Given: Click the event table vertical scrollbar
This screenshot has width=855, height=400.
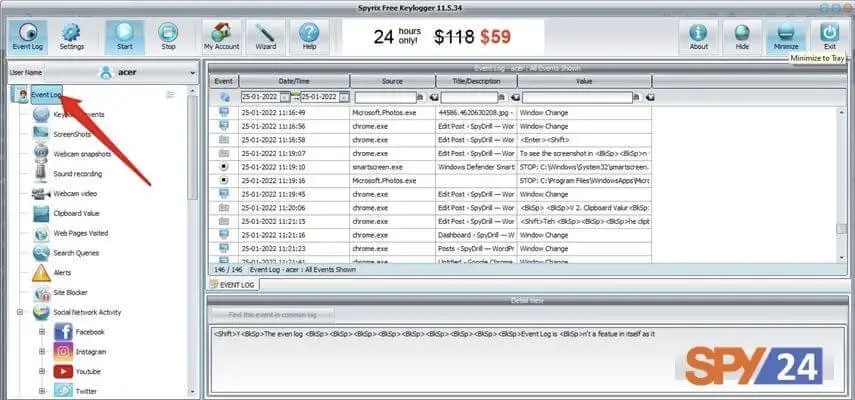Looking at the screenshot, I should coord(843,184).
